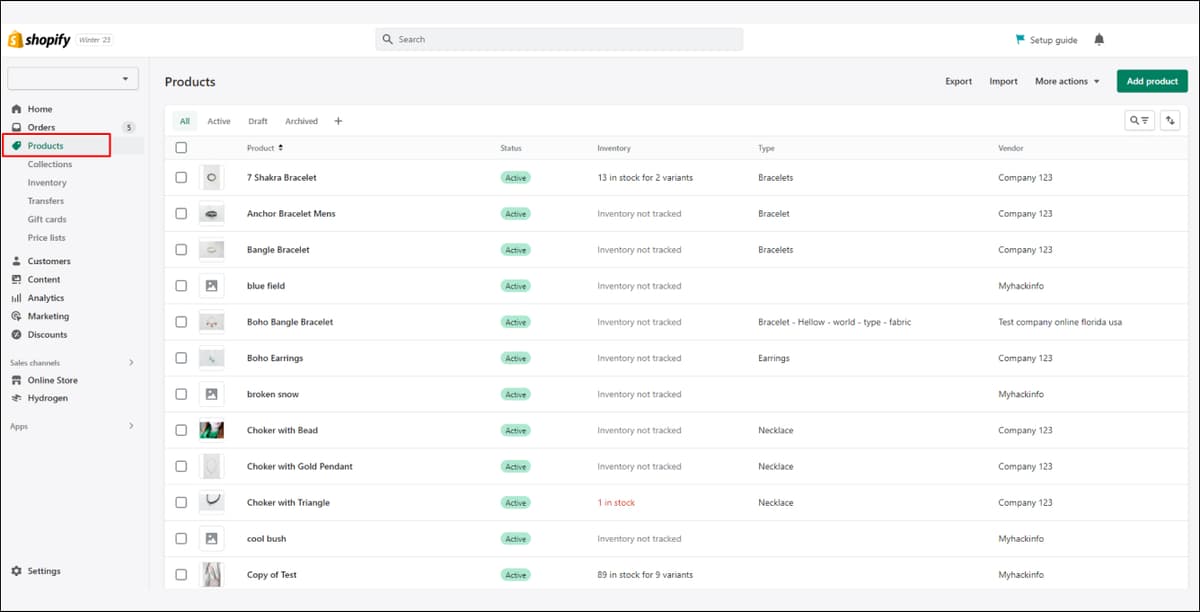The width and height of the screenshot is (1200, 612).
Task: Expand the Apps chevron
Action: [131, 426]
